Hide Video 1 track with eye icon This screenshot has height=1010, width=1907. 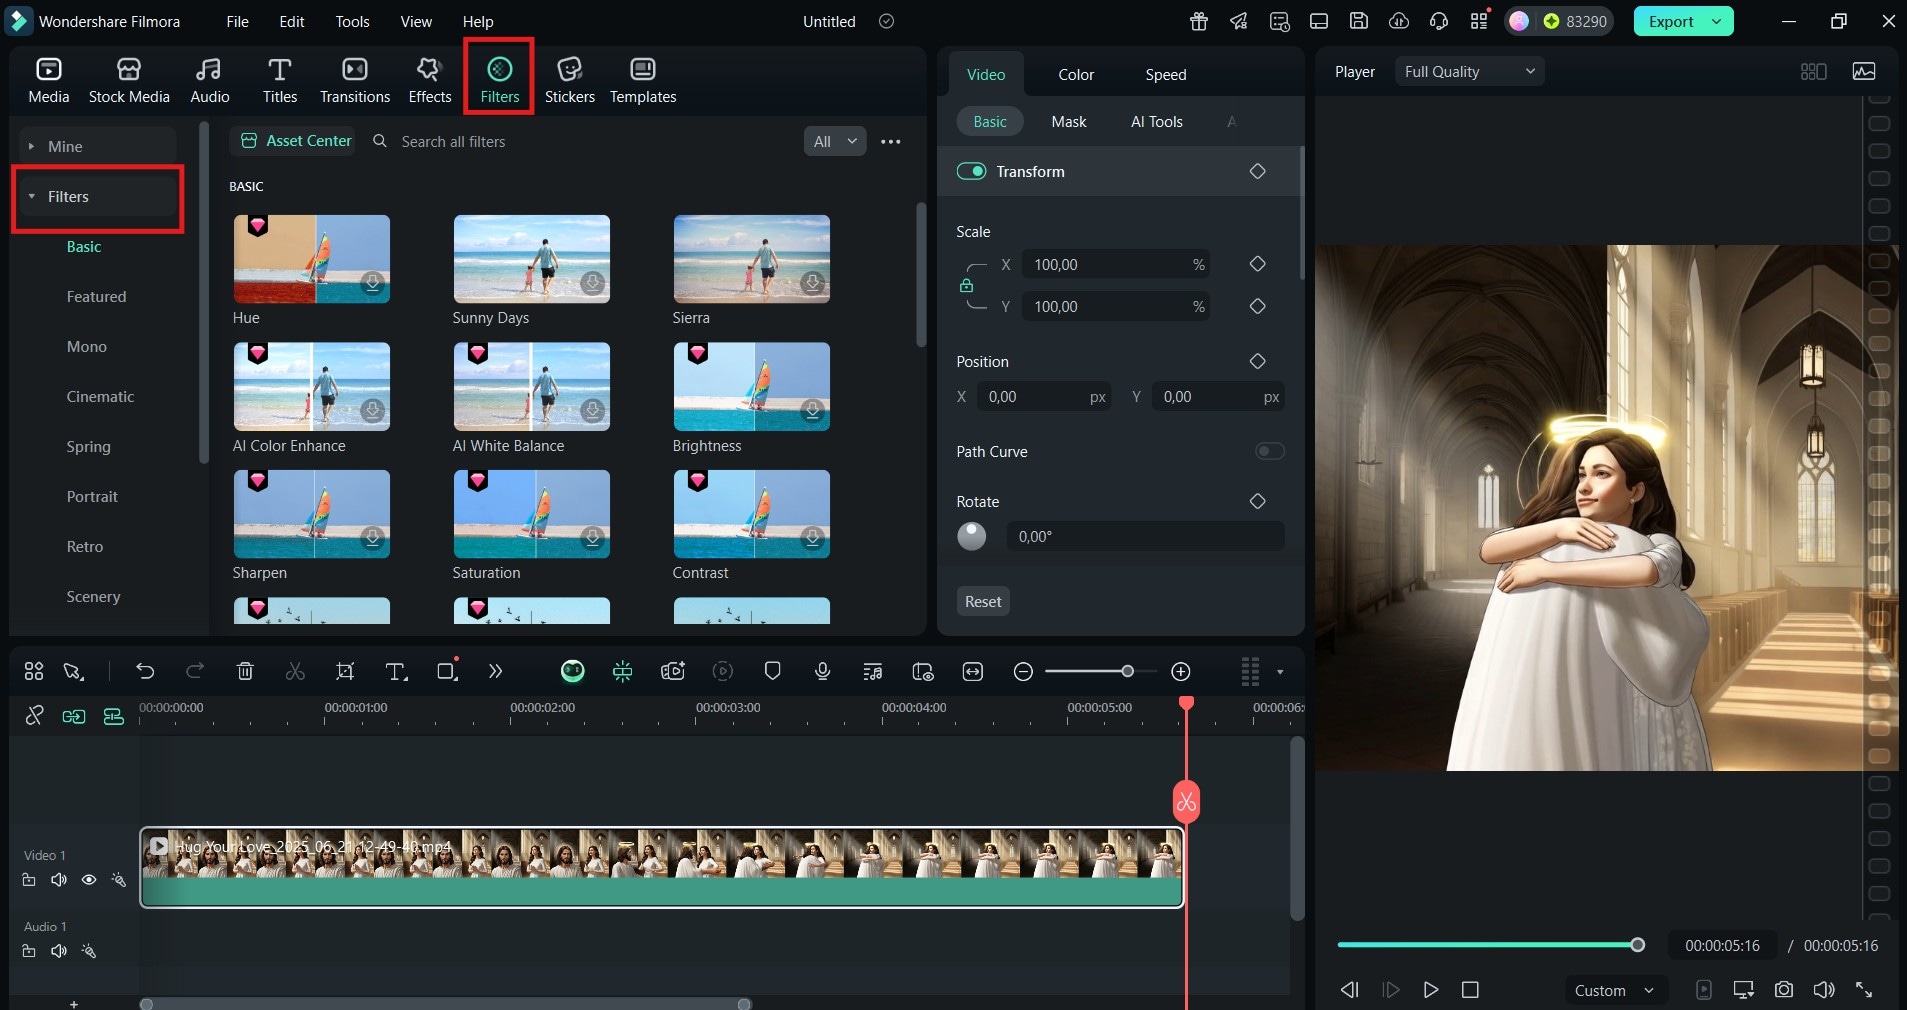pos(89,880)
